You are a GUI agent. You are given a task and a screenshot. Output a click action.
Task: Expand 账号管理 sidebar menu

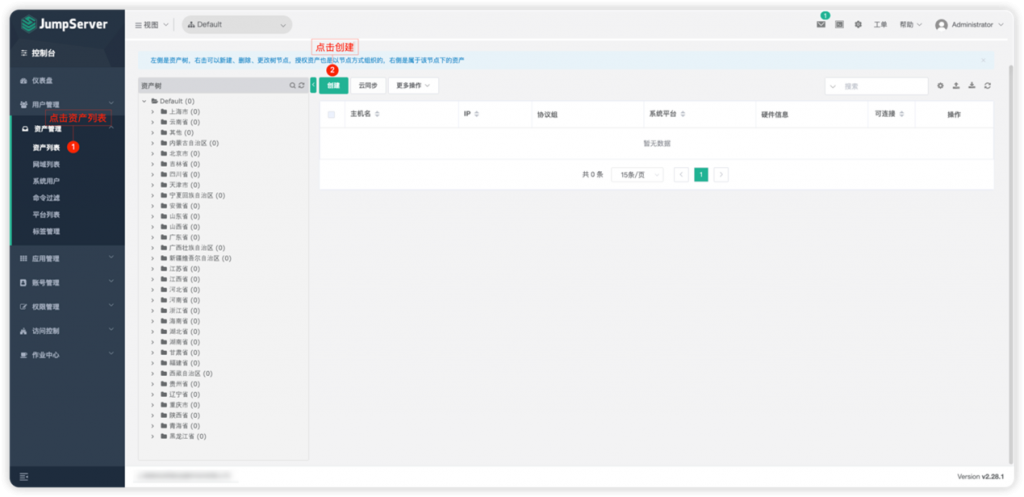click(67, 283)
